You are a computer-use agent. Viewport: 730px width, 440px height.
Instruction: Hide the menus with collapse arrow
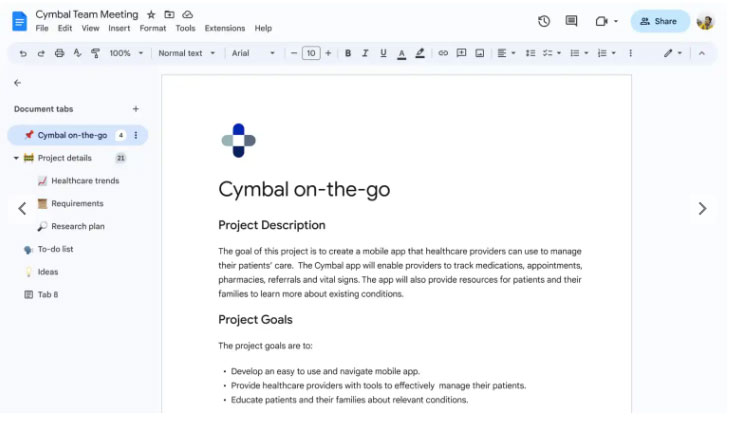702,53
